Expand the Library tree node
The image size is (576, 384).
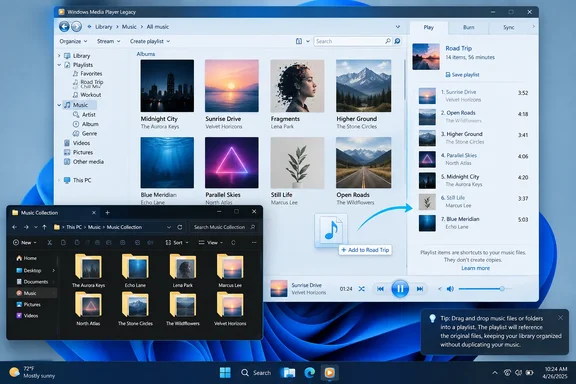point(59,56)
